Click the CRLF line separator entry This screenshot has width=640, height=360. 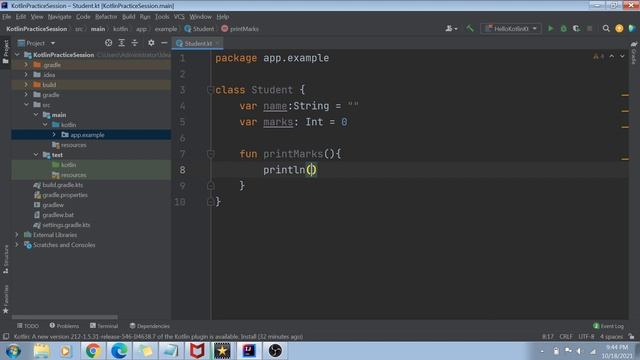pyautogui.click(x=566, y=337)
